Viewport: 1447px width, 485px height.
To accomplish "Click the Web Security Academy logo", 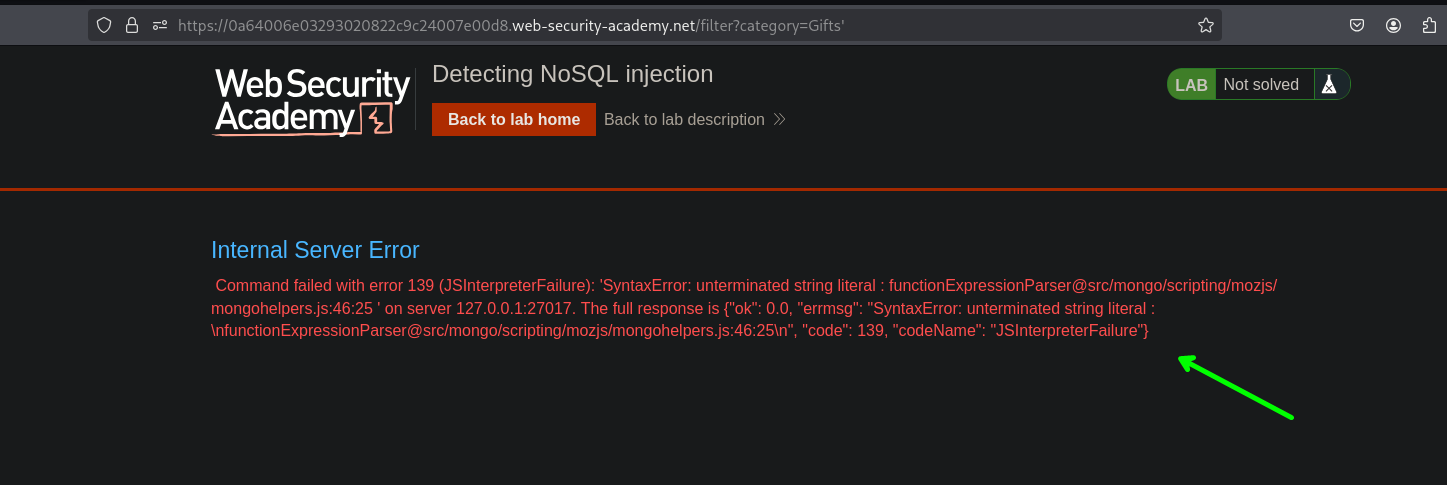I will click(312, 101).
